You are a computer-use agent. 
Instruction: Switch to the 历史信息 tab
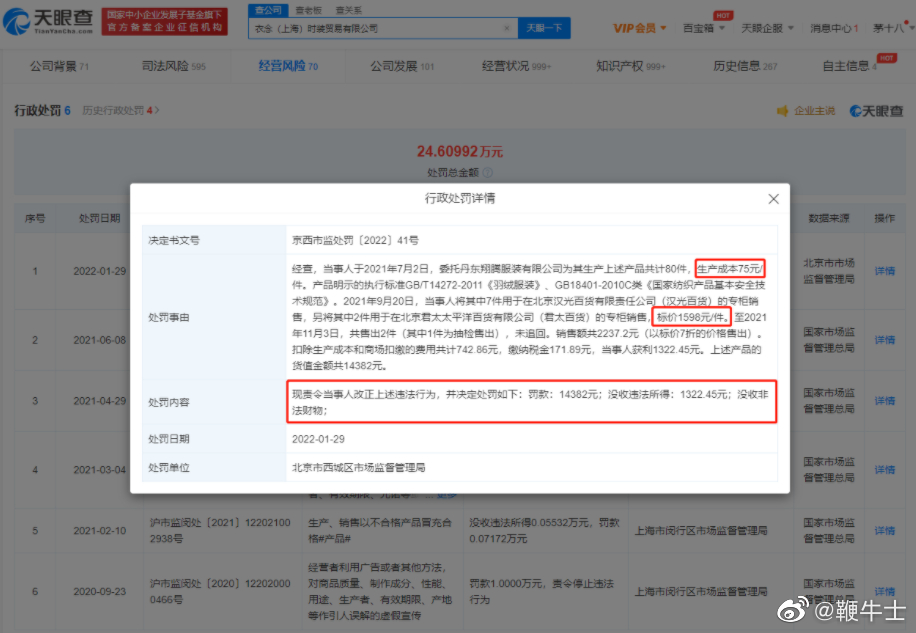click(745, 66)
